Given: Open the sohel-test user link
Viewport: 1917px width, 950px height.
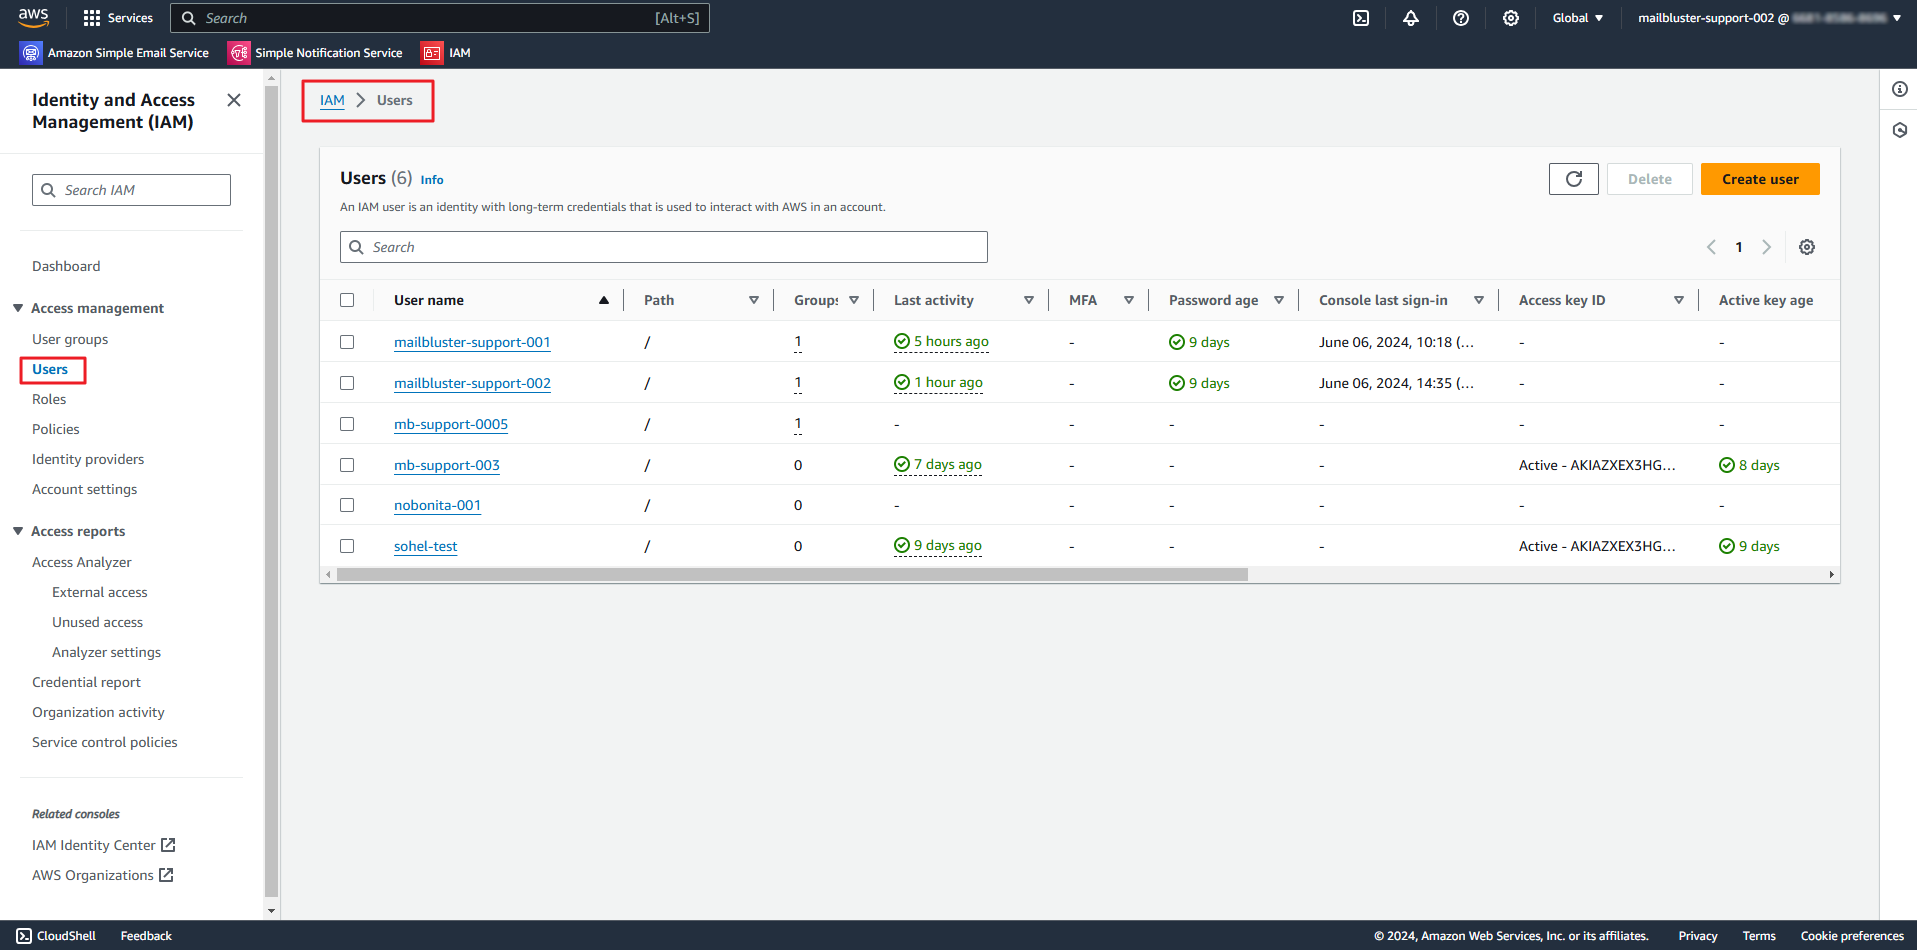Looking at the screenshot, I should coord(425,546).
